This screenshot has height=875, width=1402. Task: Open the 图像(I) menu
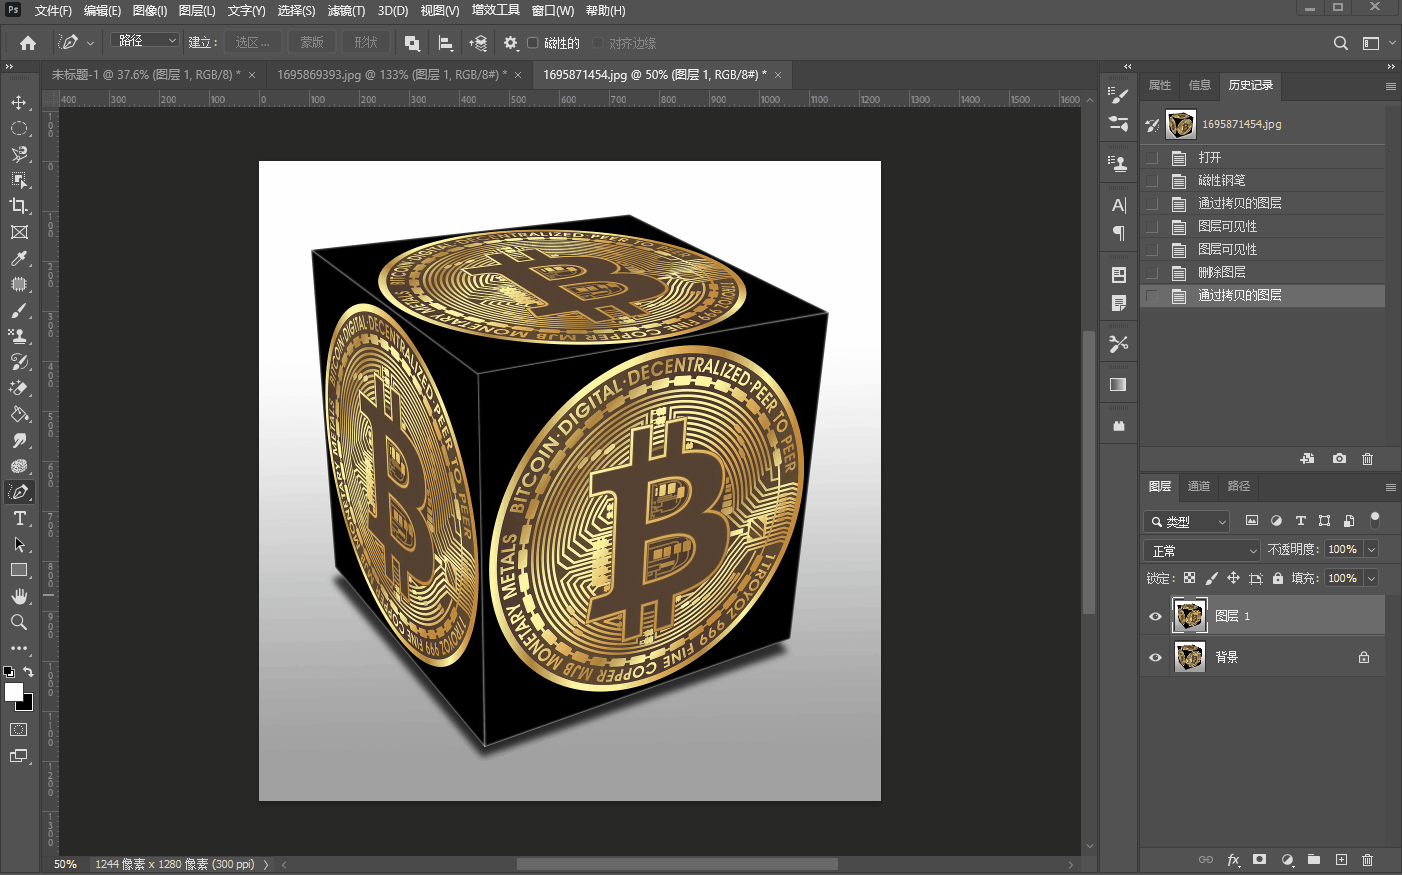pyautogui.click(x=150, y=11)
